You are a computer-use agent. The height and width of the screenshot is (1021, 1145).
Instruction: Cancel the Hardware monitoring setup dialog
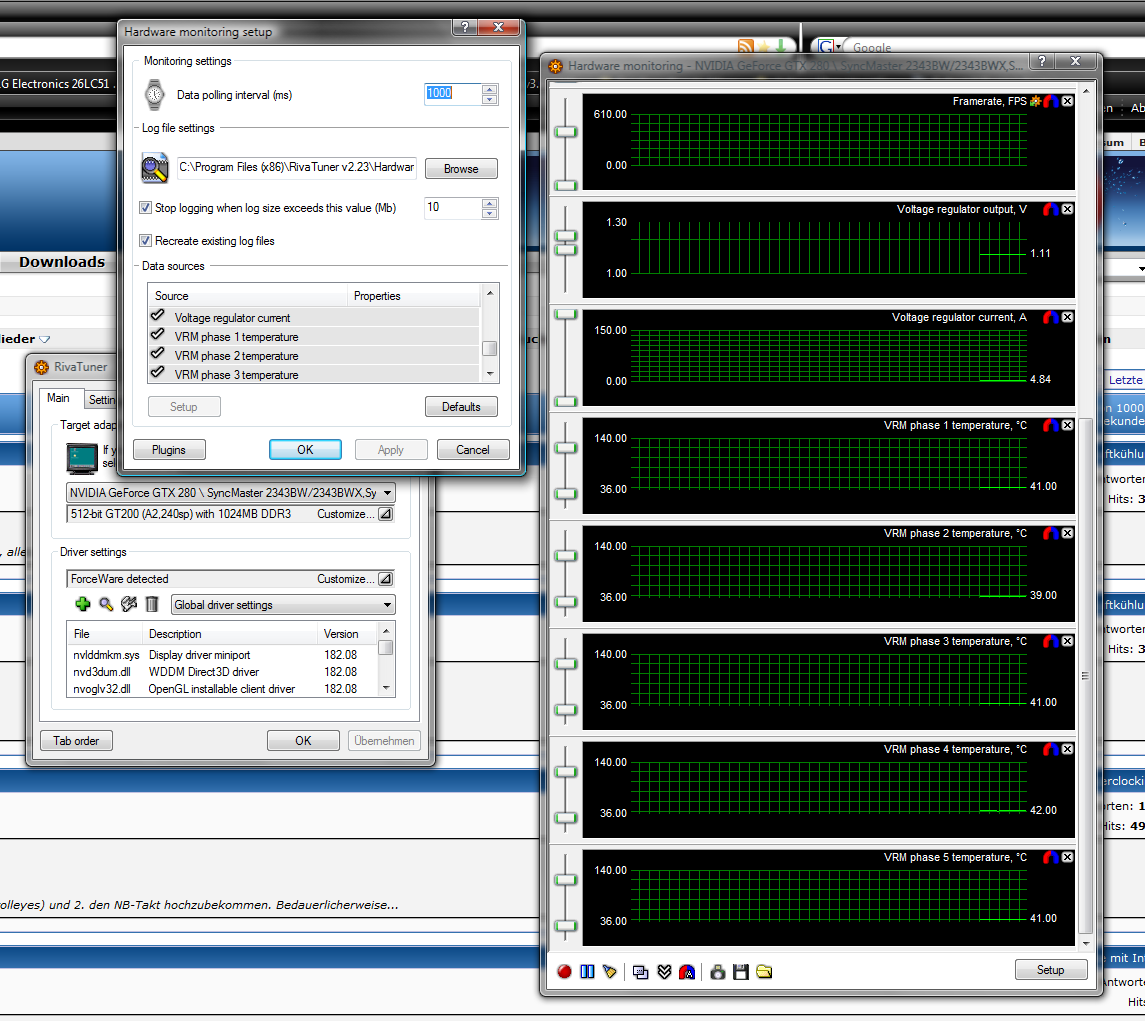[473, 450]
